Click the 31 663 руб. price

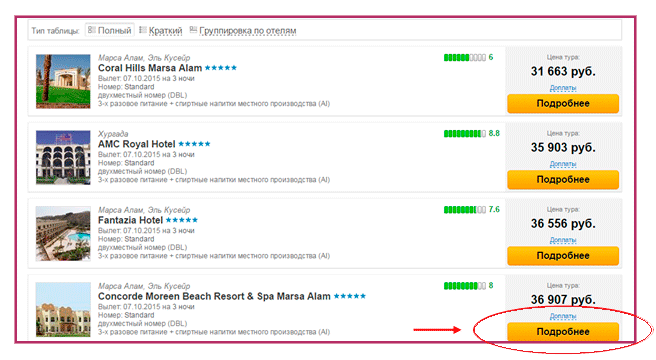pyautogui.click(x=563, y=72)
